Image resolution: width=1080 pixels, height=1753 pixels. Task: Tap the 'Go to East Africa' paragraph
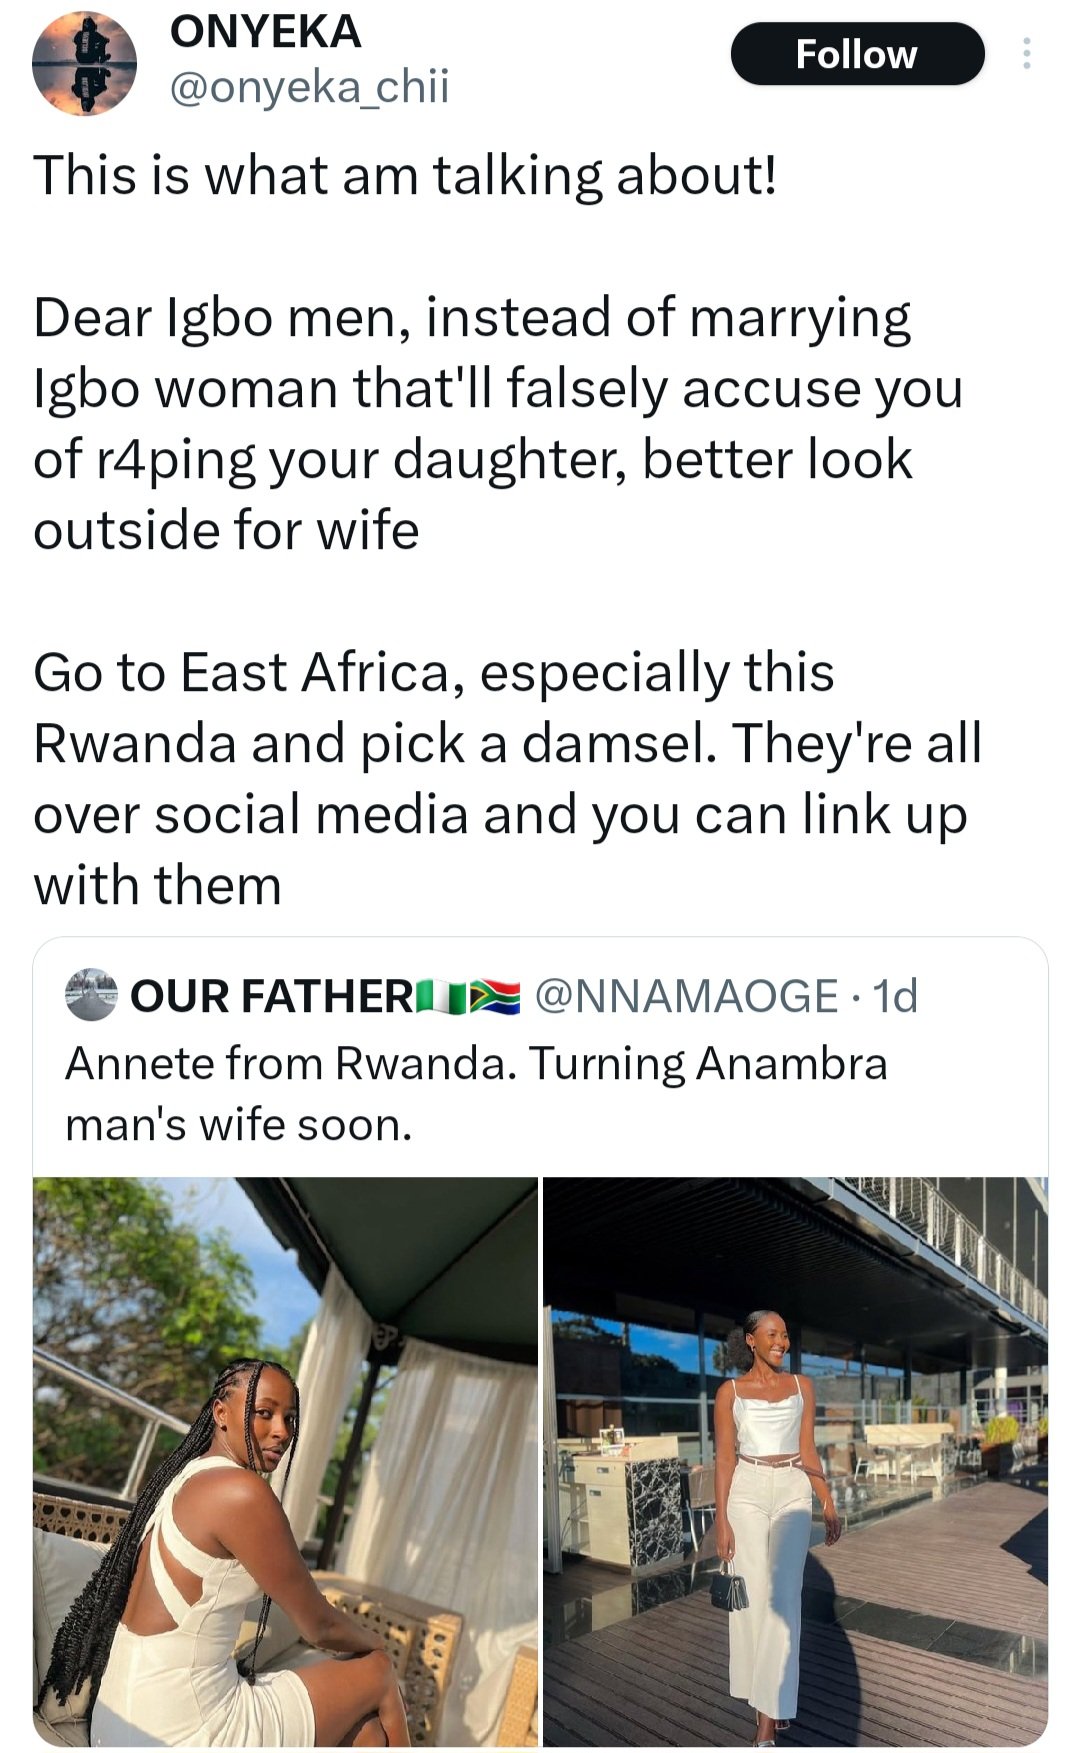(x=507, y=778)
